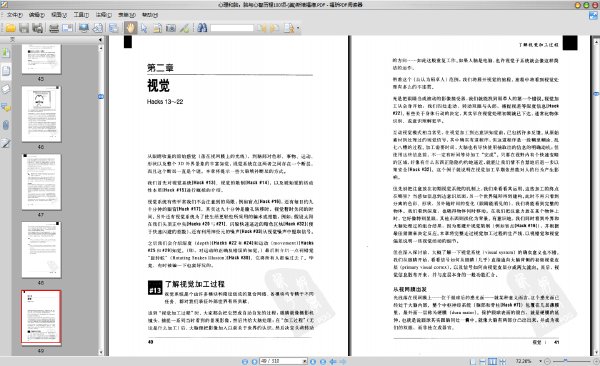
Task: Toggle continuous facing layout mode
Action: pyautogui.click(x=502, y=361)
